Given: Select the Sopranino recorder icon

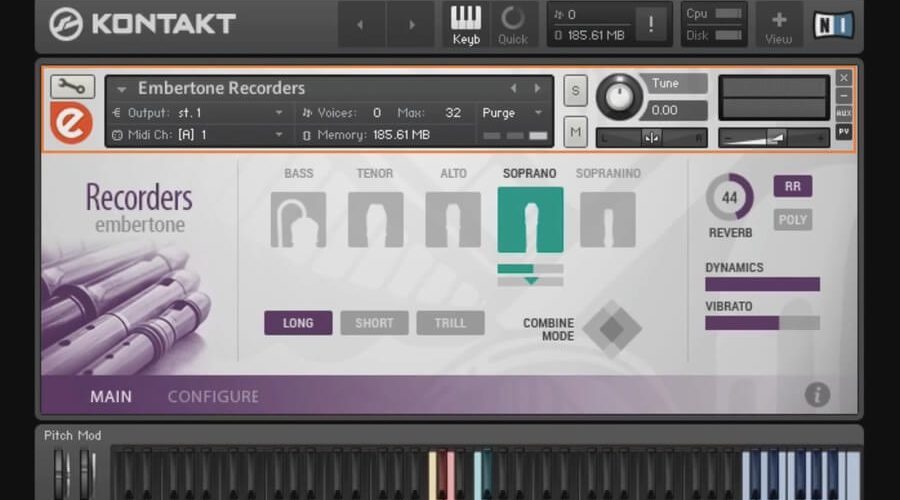Looking at the screenshot, I should click(x=608, y=219).
